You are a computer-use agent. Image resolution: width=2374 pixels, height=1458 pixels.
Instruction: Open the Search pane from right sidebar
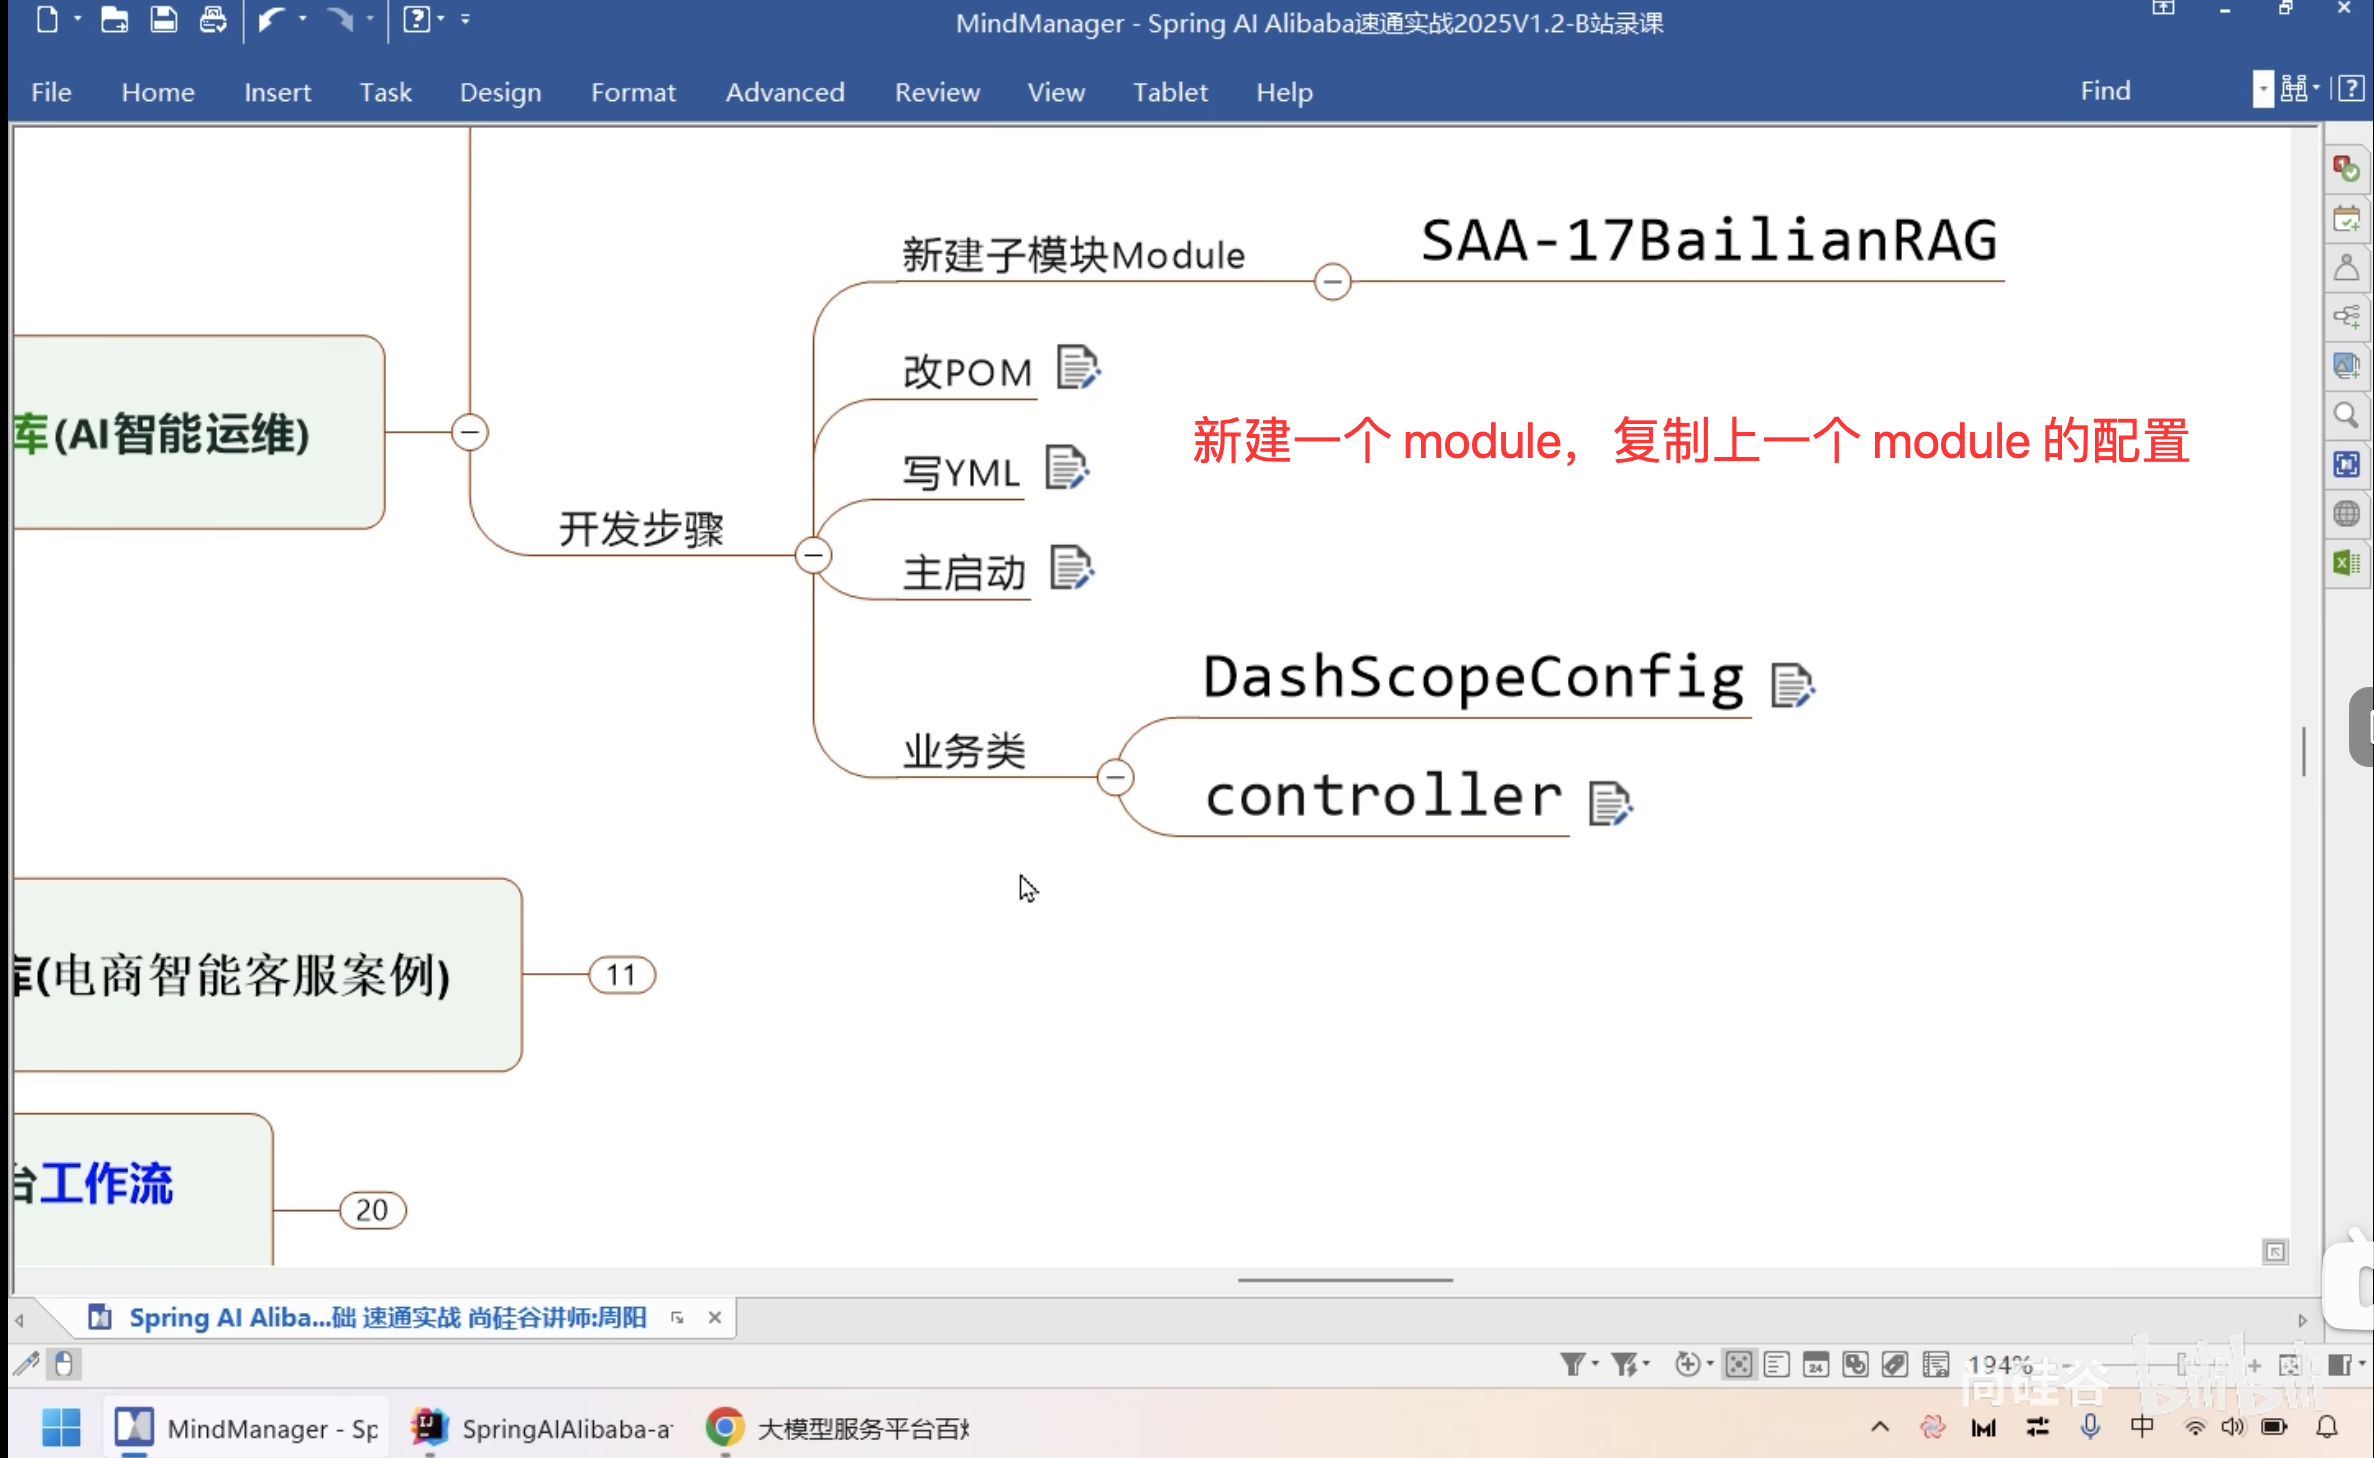[2346, 415]
